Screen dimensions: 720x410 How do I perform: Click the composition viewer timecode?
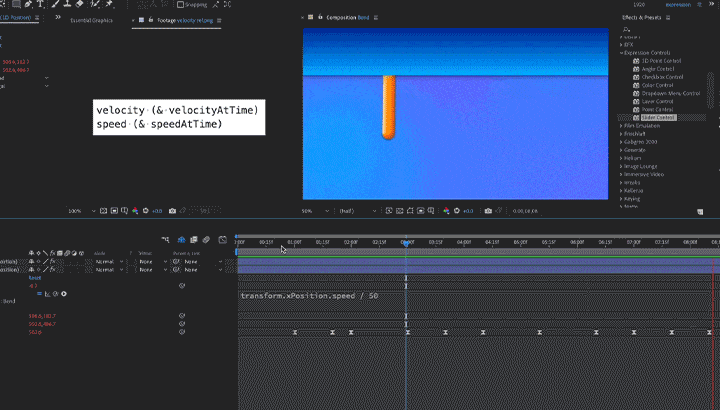coord(525,211)
